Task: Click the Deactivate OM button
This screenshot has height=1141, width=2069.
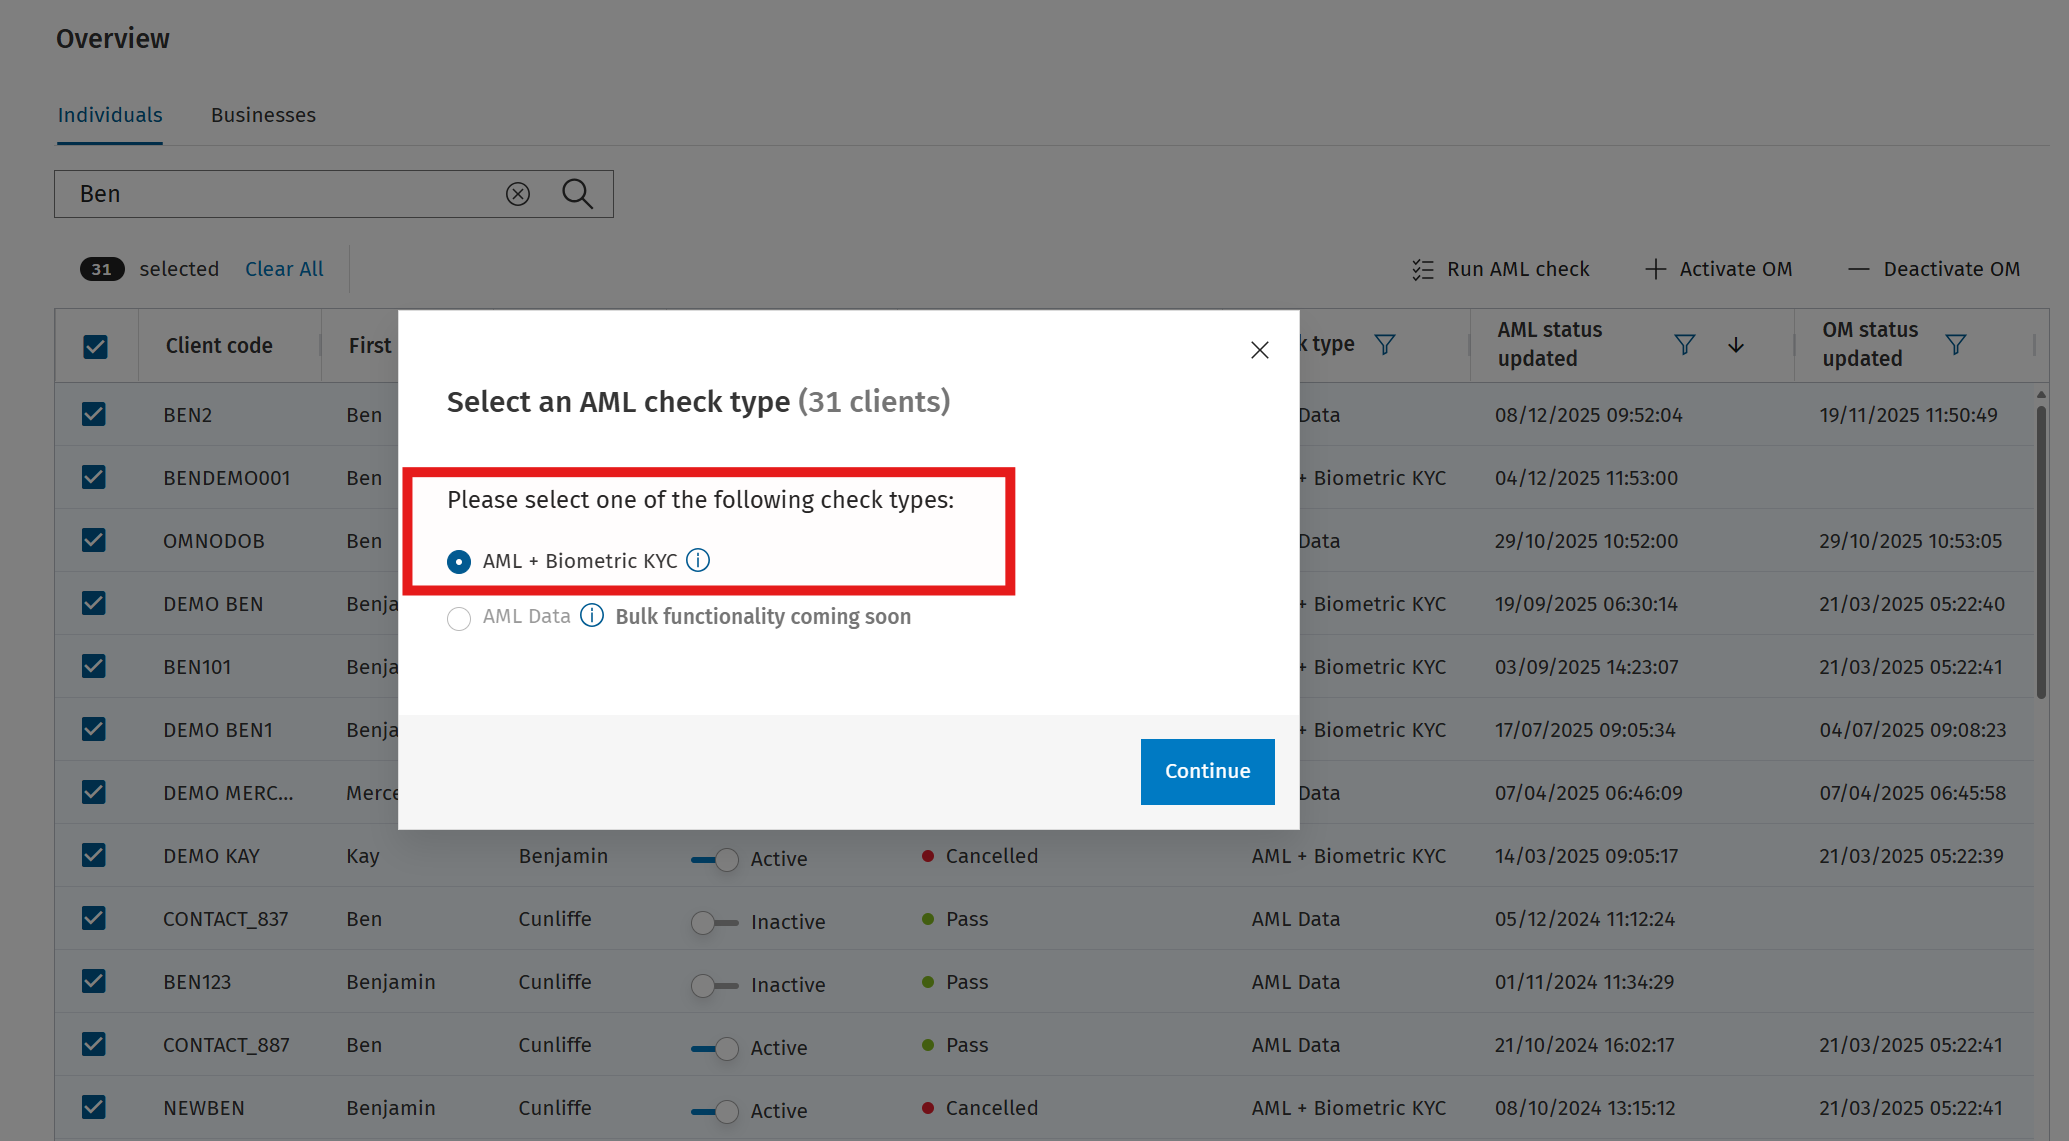Action: pyautogui.click(x=1934, y=269)
